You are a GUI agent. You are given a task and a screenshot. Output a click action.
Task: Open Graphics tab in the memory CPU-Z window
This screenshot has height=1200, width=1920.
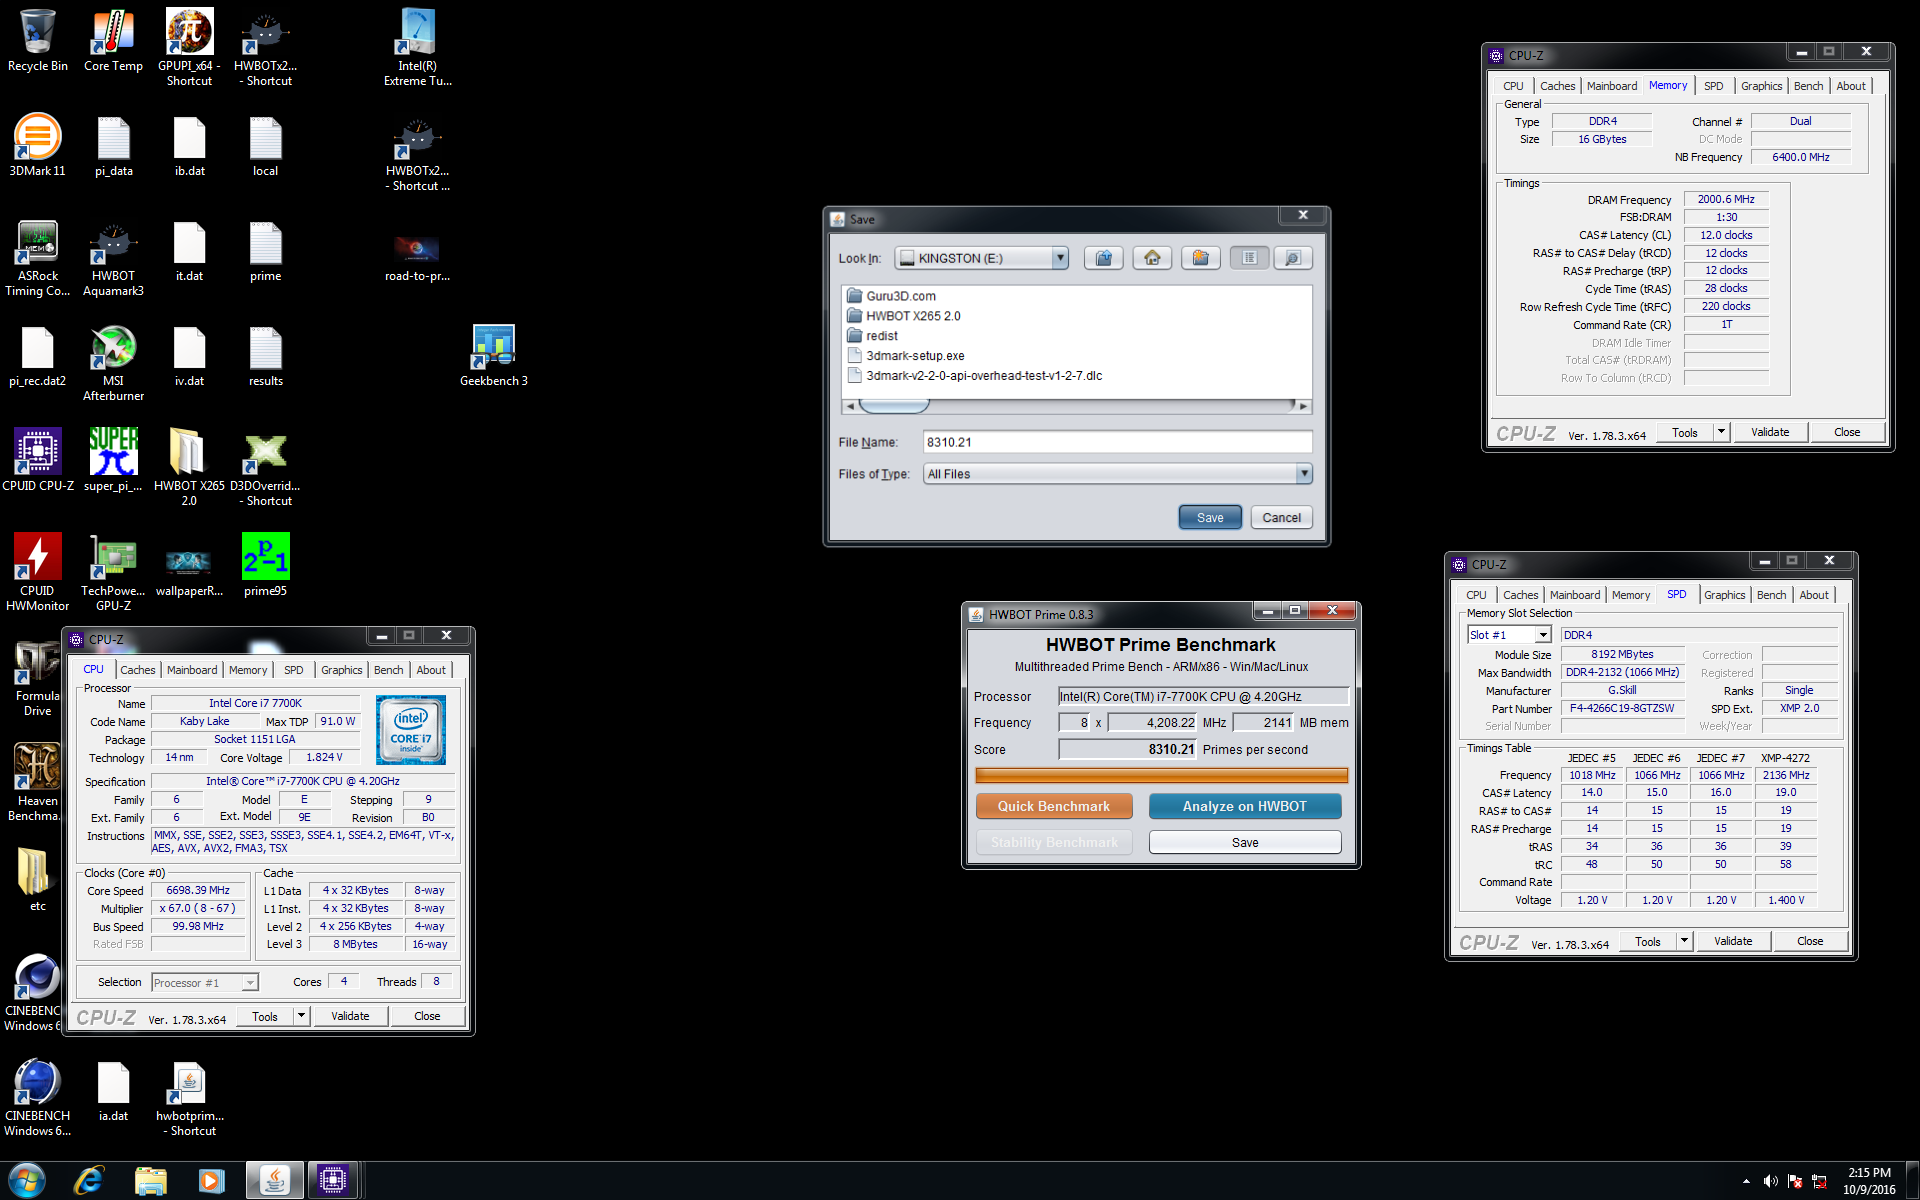(1761, 86)
